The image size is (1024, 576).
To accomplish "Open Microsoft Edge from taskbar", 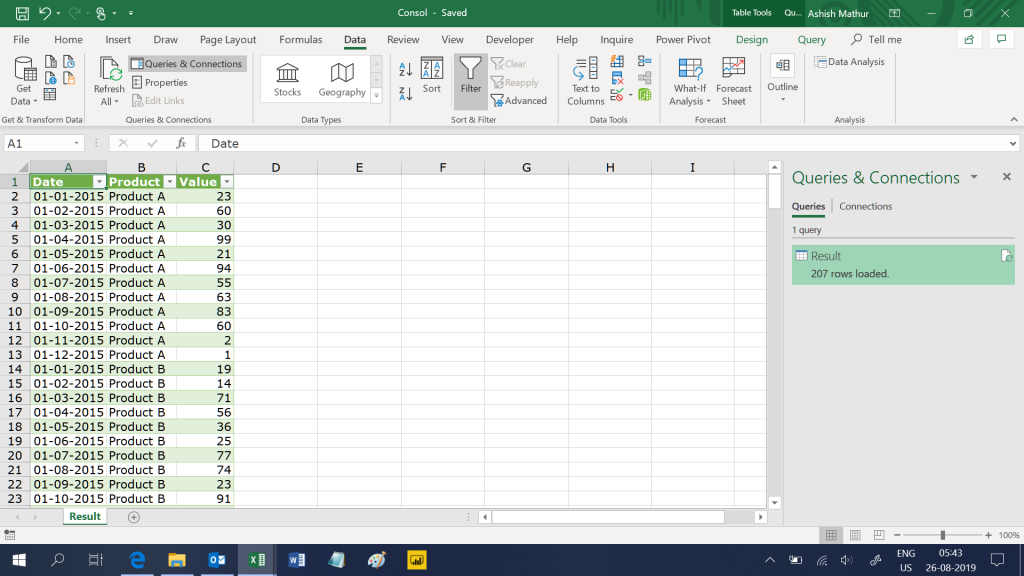I will [137, 560].
